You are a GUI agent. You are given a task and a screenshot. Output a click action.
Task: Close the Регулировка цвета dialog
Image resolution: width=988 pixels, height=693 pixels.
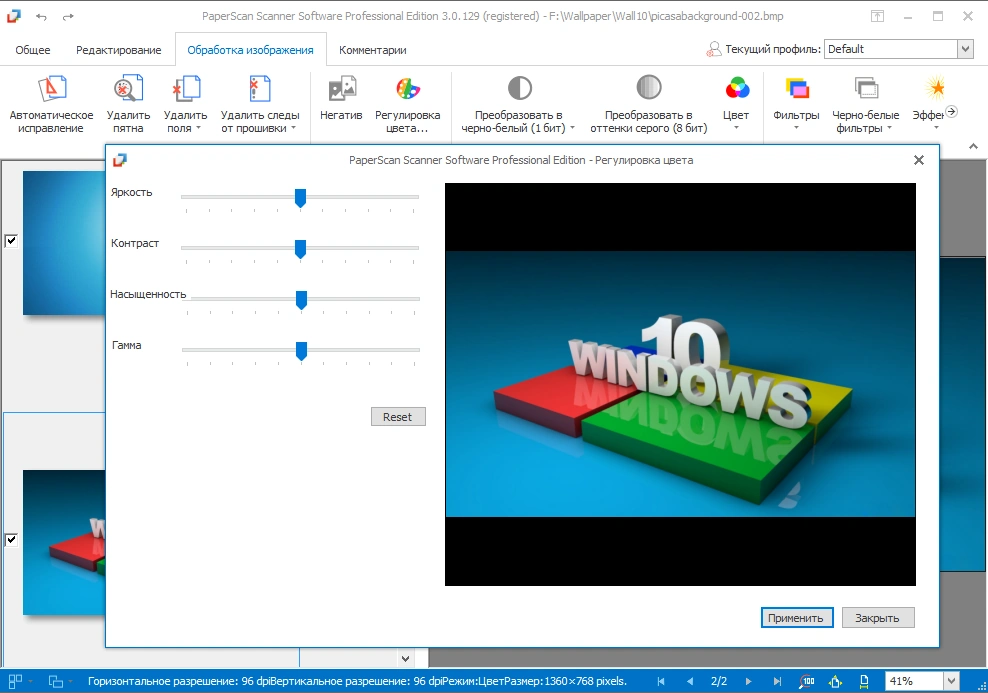click(919, 160)
